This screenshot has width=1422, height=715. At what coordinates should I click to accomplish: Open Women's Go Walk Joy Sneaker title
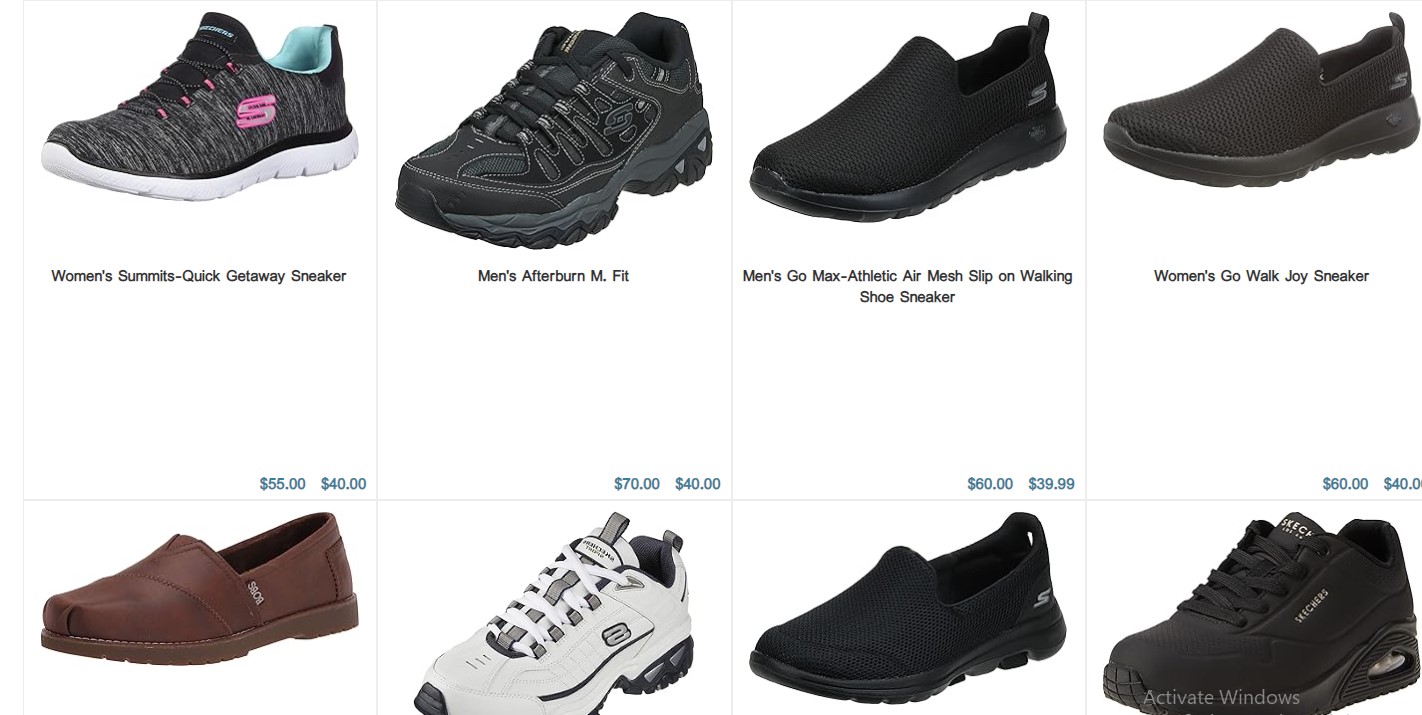[x=1261, y=276]
